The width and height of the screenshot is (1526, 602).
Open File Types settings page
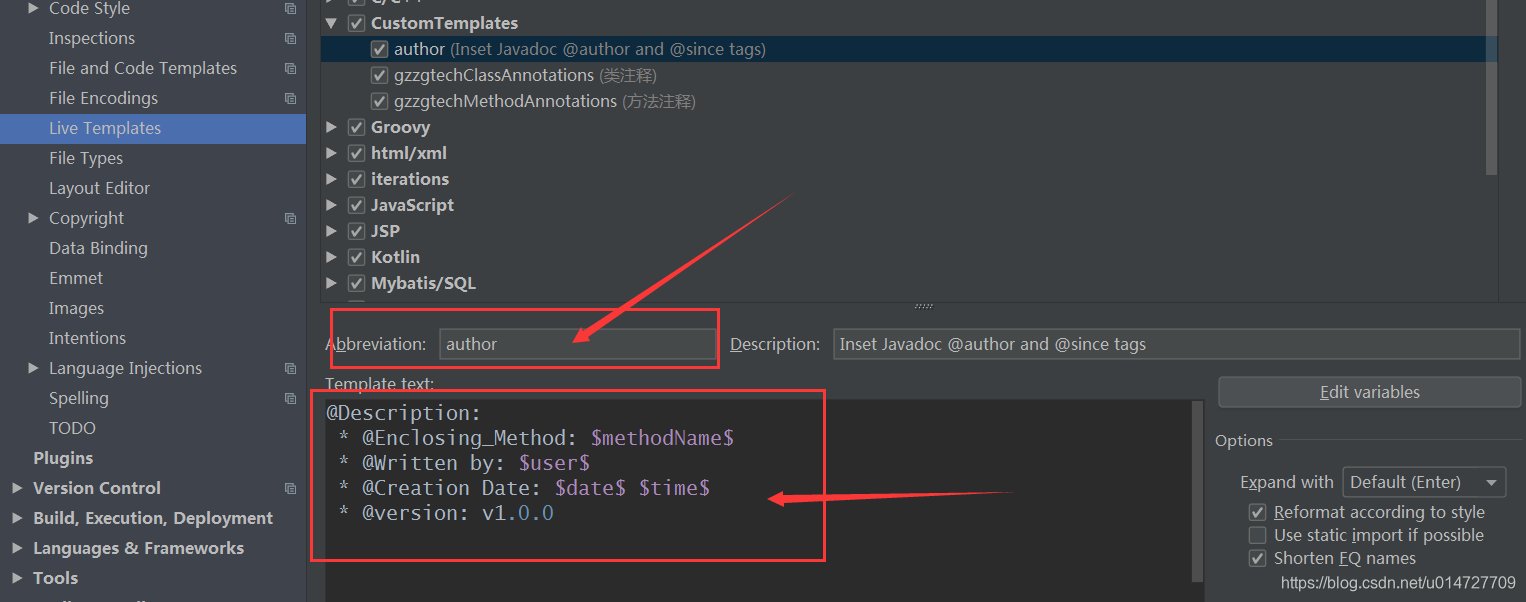tap(86, 158)
